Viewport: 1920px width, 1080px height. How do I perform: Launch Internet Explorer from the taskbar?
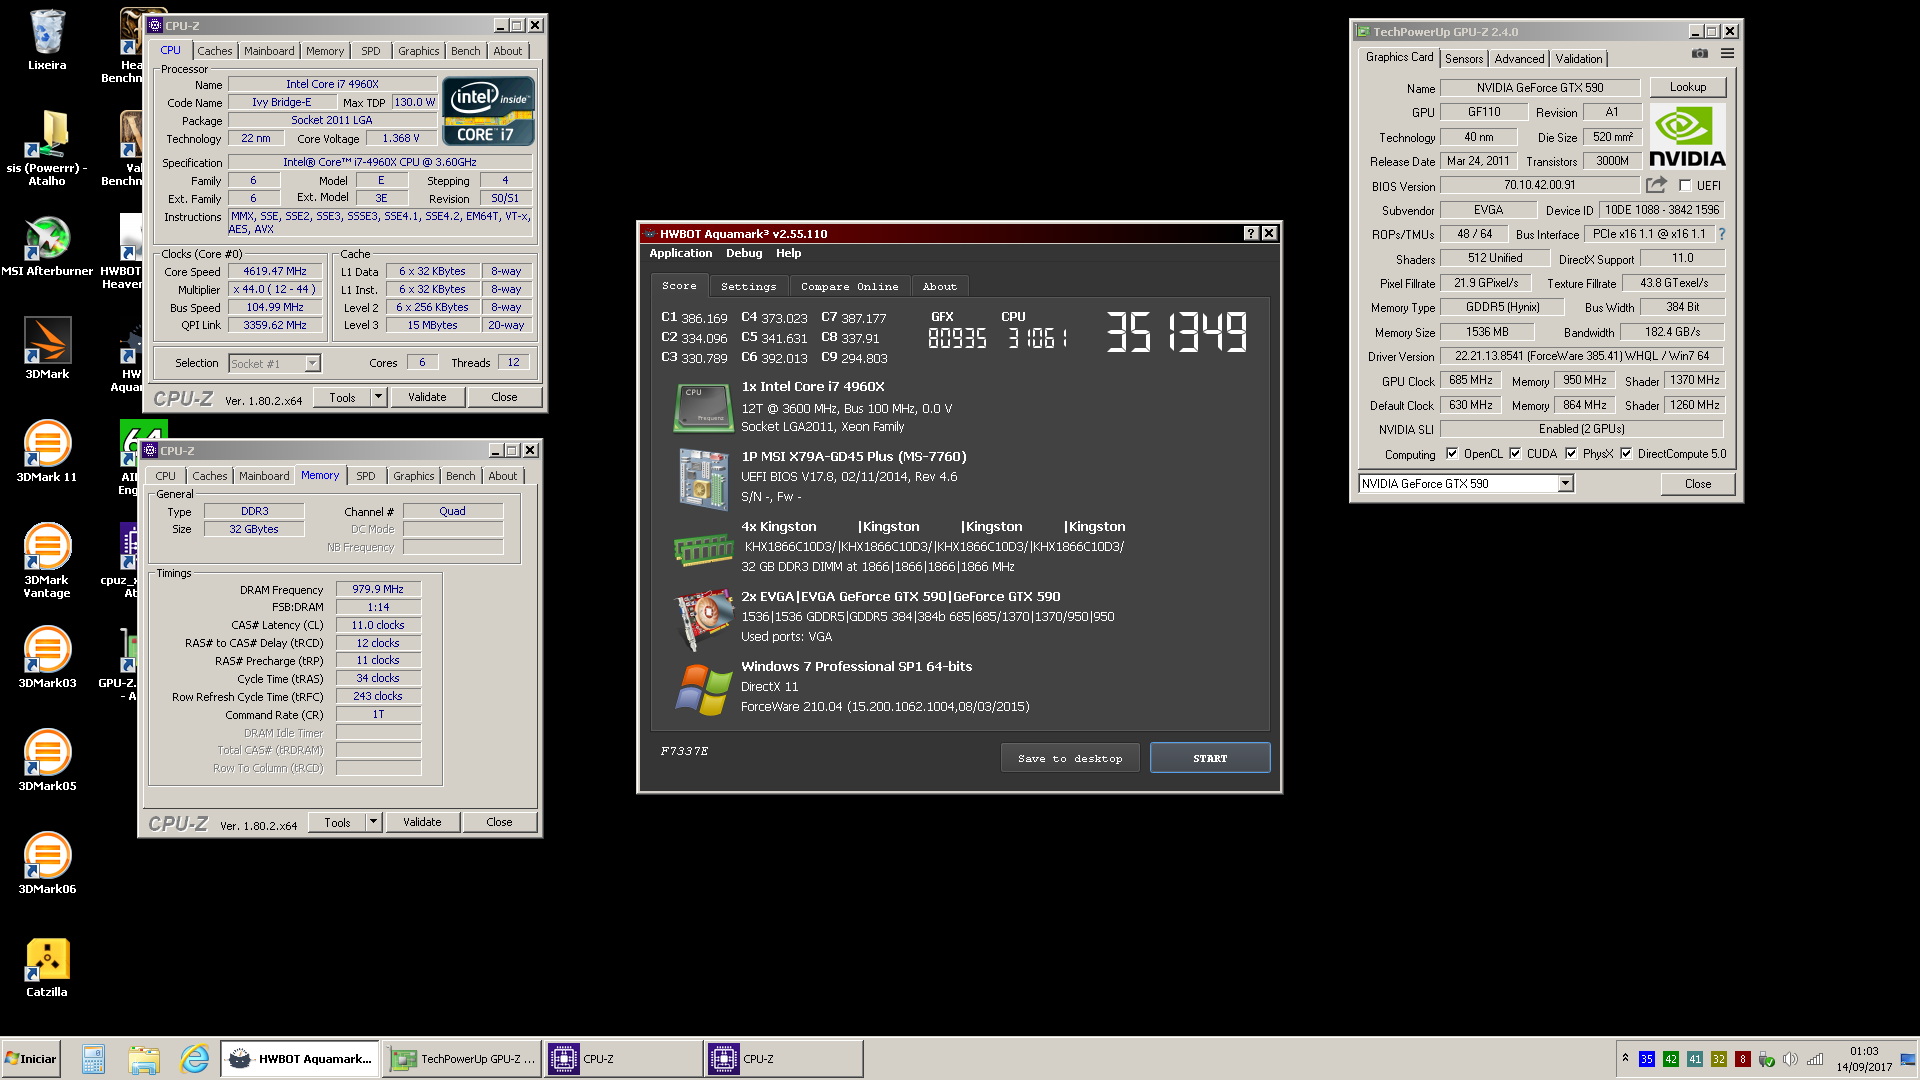click(x=194, y=1058)
